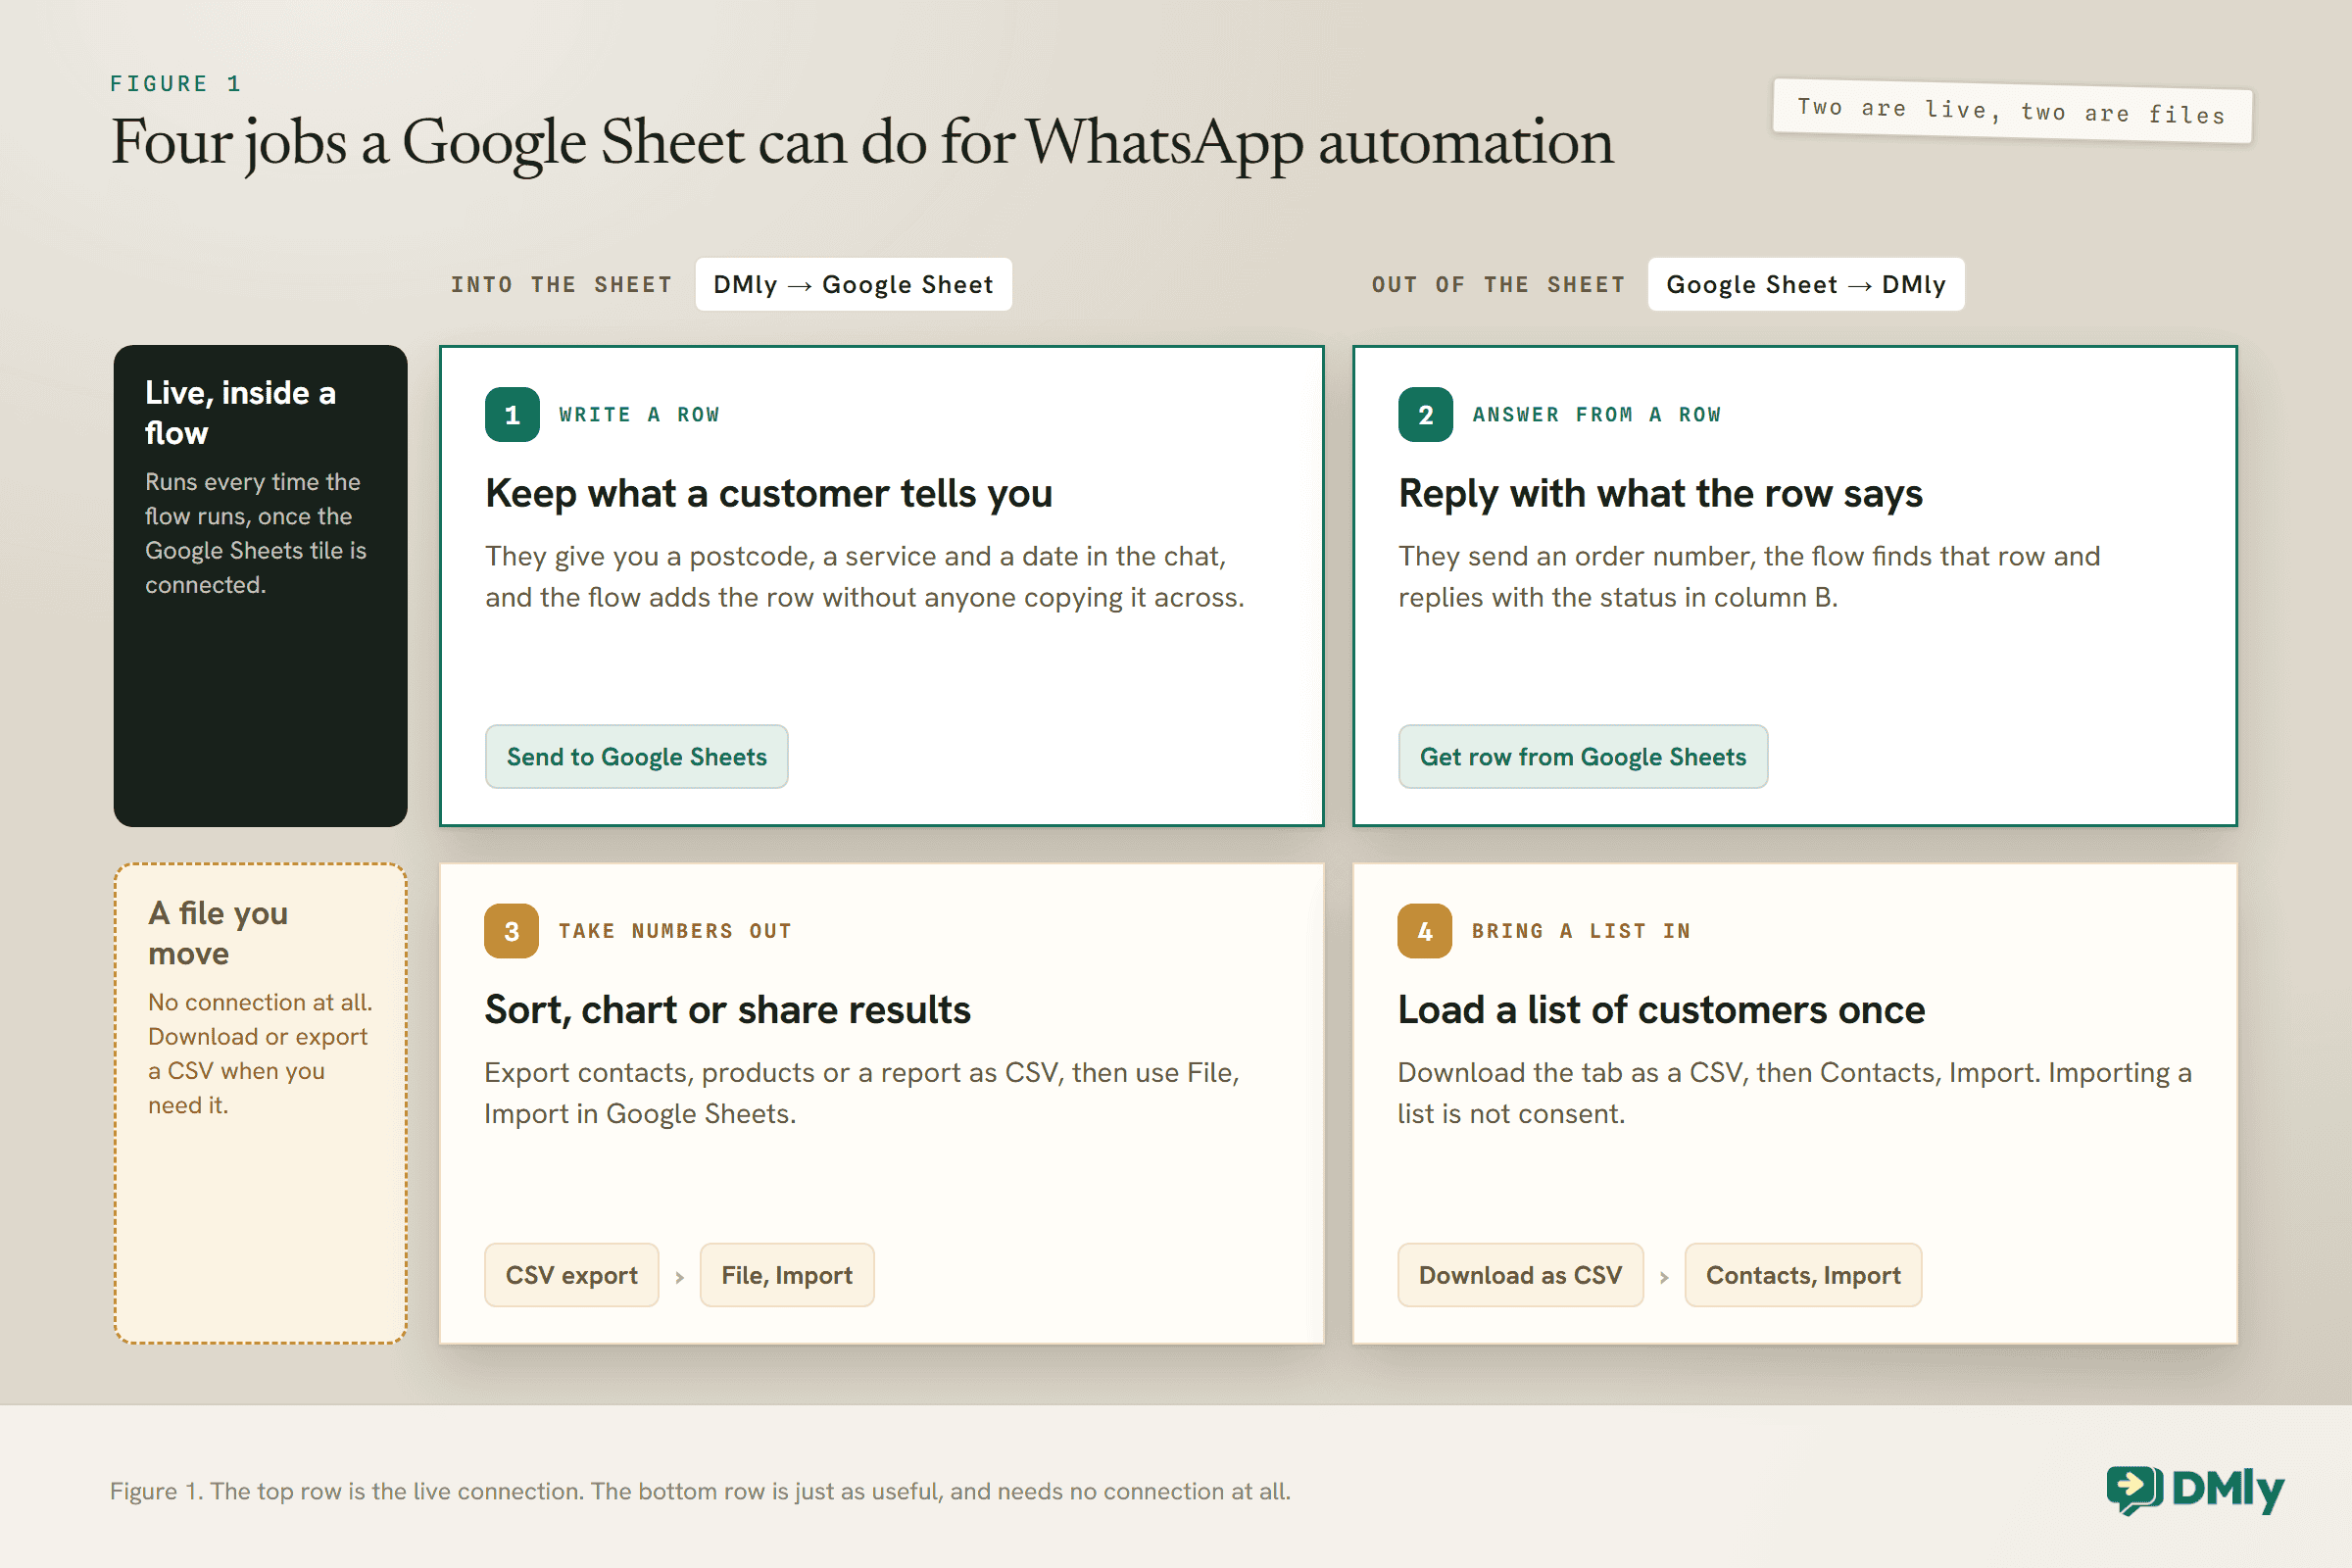This screenshot has height=1568, width=2352.
Task: Select the File, Import chip
Action: [786, 1275]
